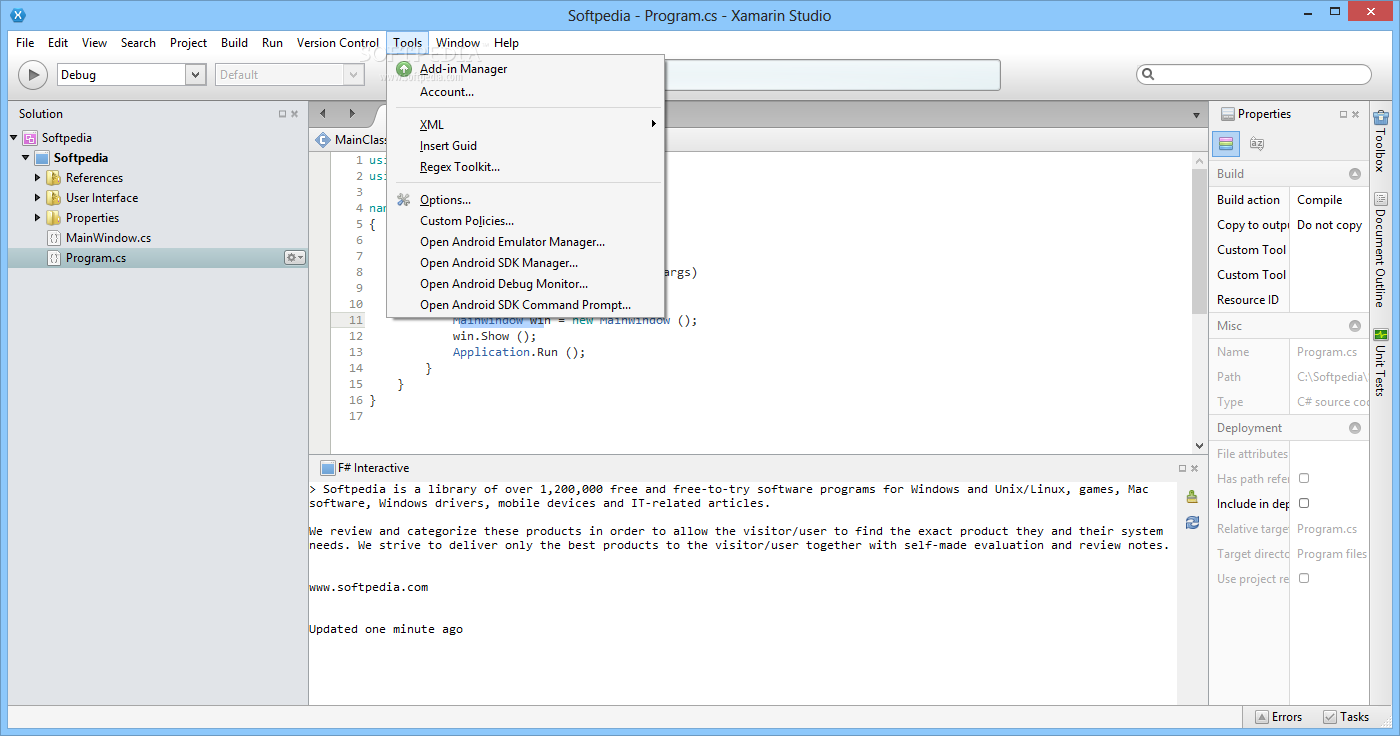Image resolution: width=1400 pixels, height=736 pixels.
Task: Maximize the Solution pad
Action: (282, 114)
